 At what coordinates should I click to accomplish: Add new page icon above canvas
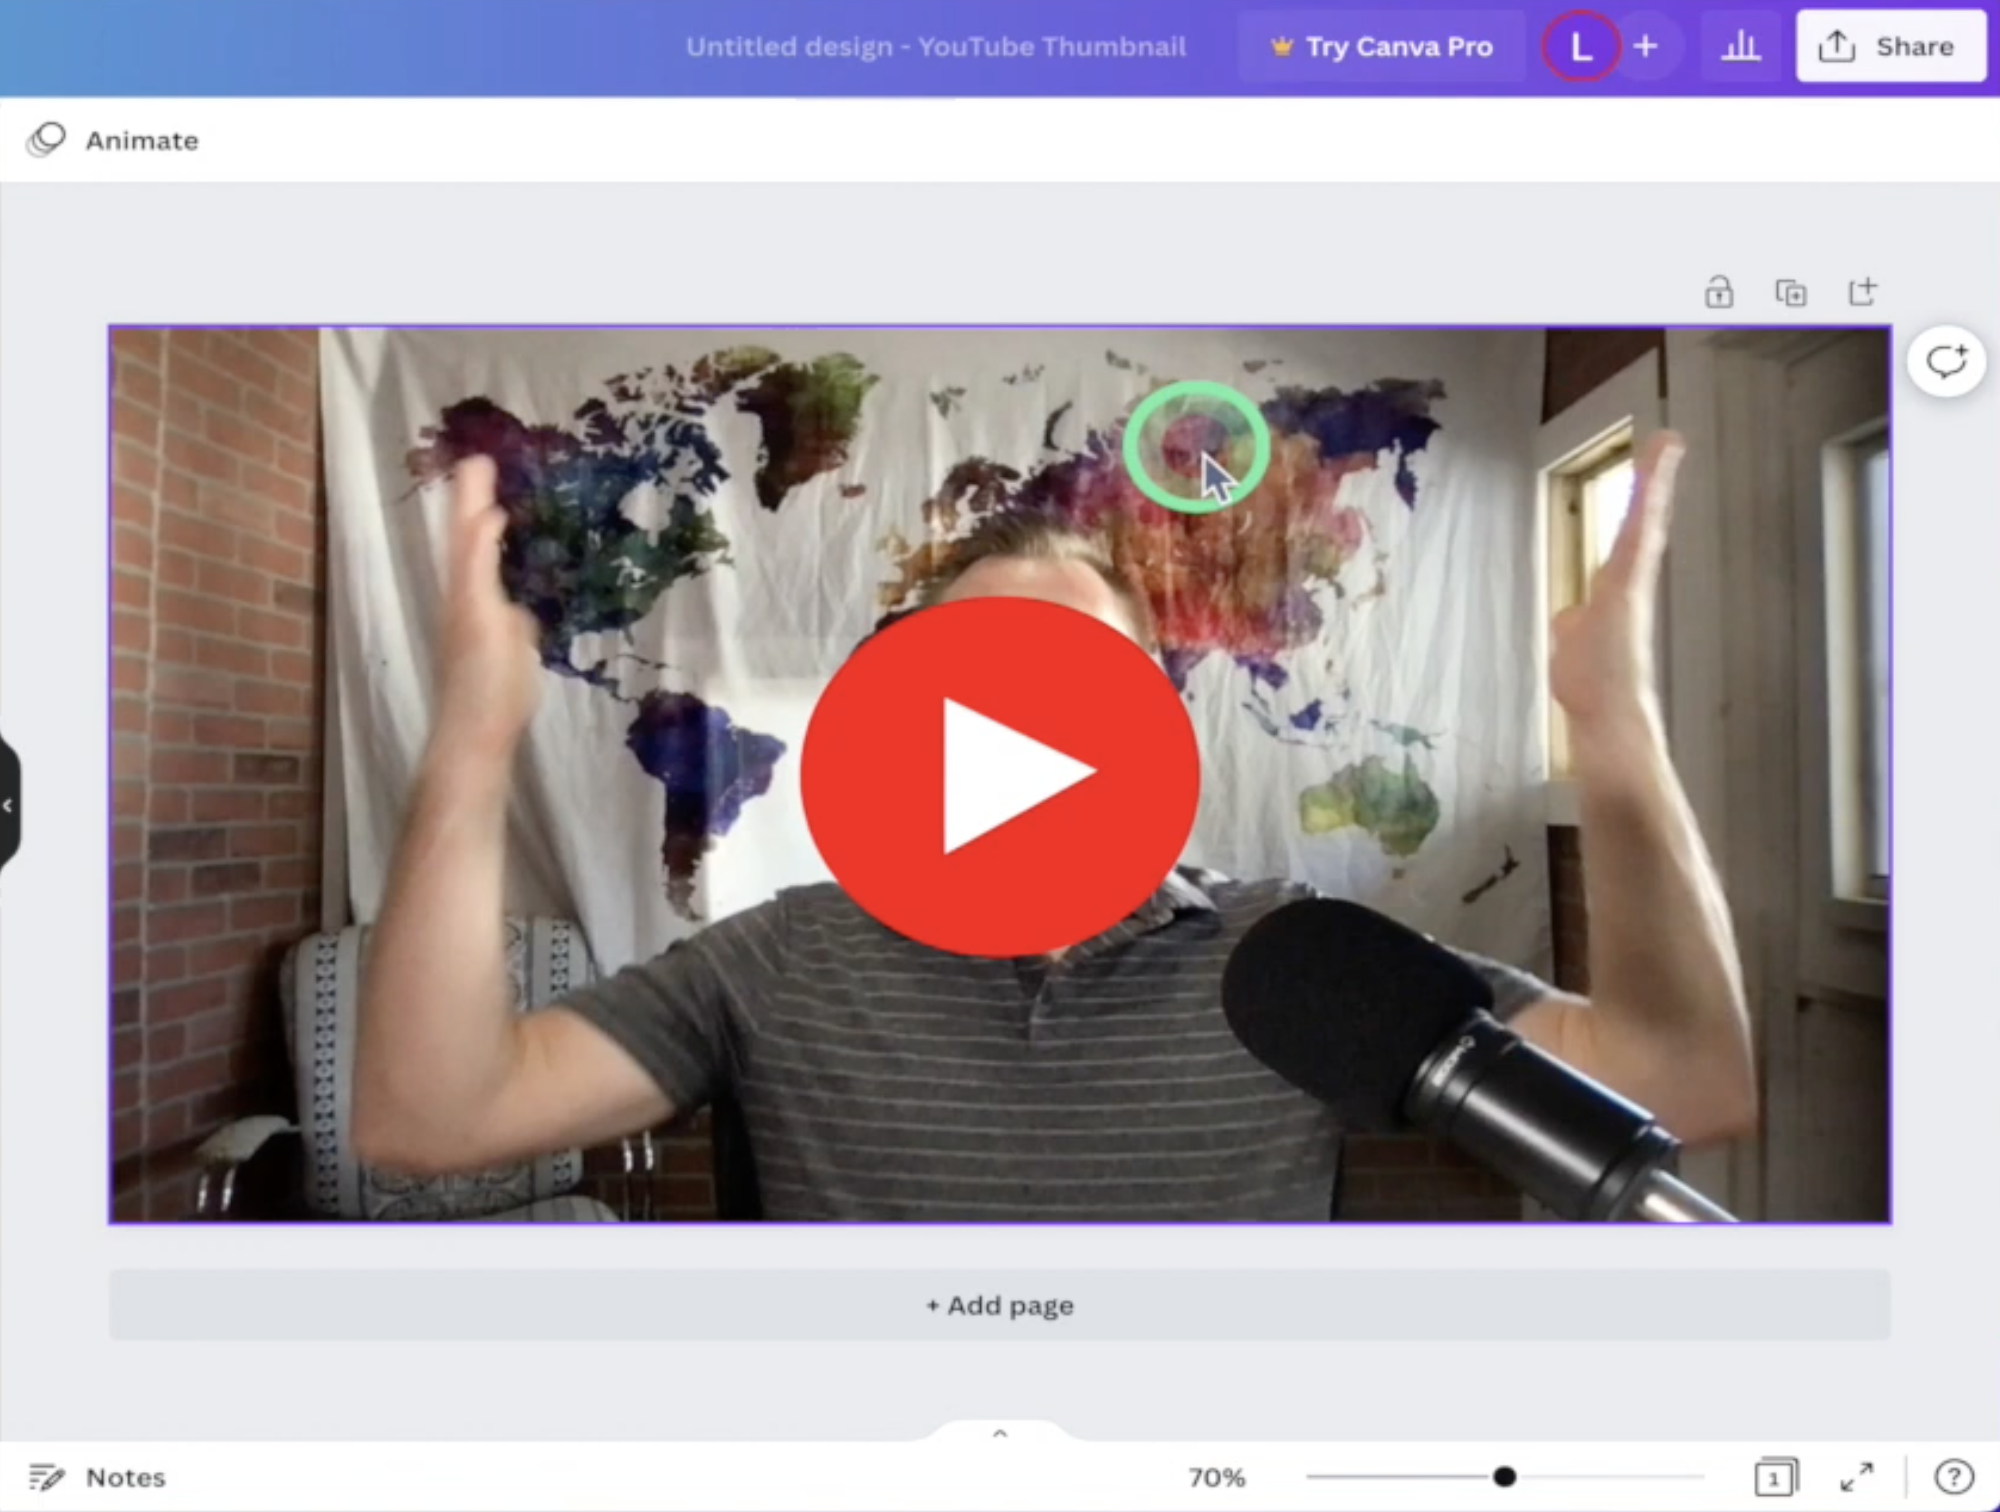tap(1861, 292)
